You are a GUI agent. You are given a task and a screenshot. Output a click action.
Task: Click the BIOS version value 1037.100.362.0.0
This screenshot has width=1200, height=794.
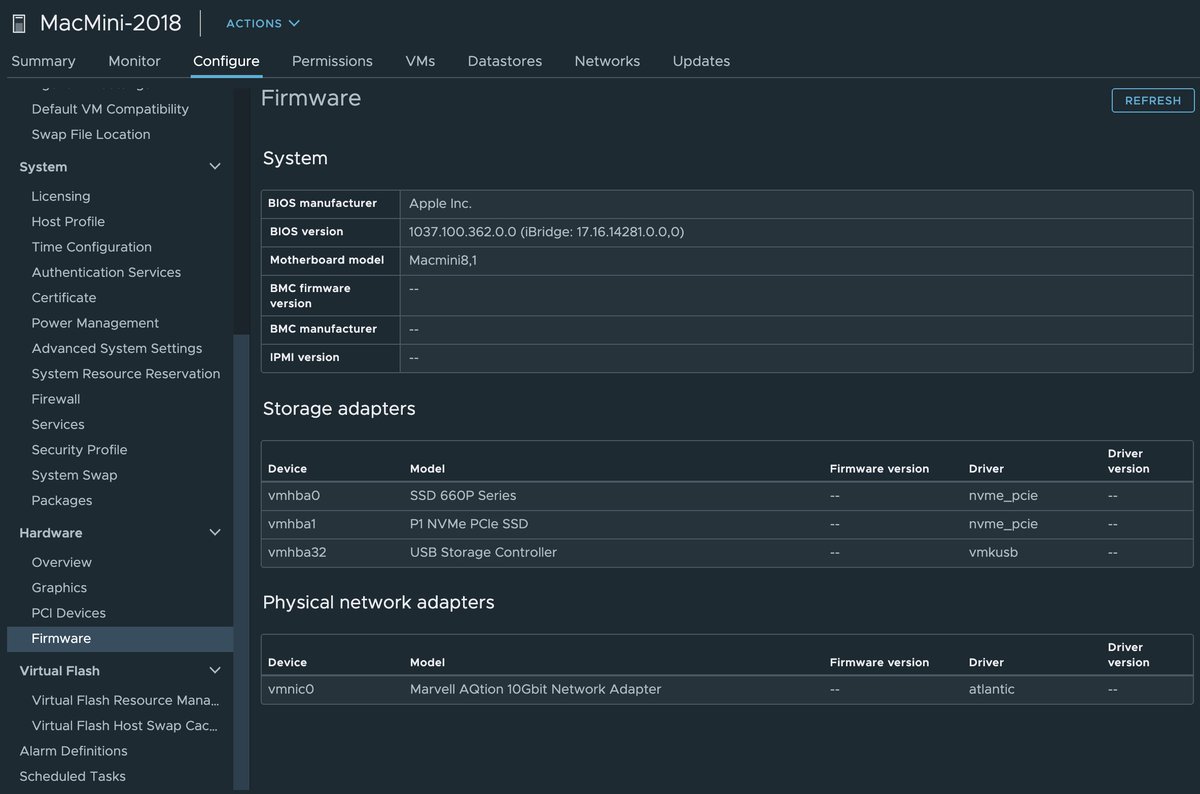[546, 232]
